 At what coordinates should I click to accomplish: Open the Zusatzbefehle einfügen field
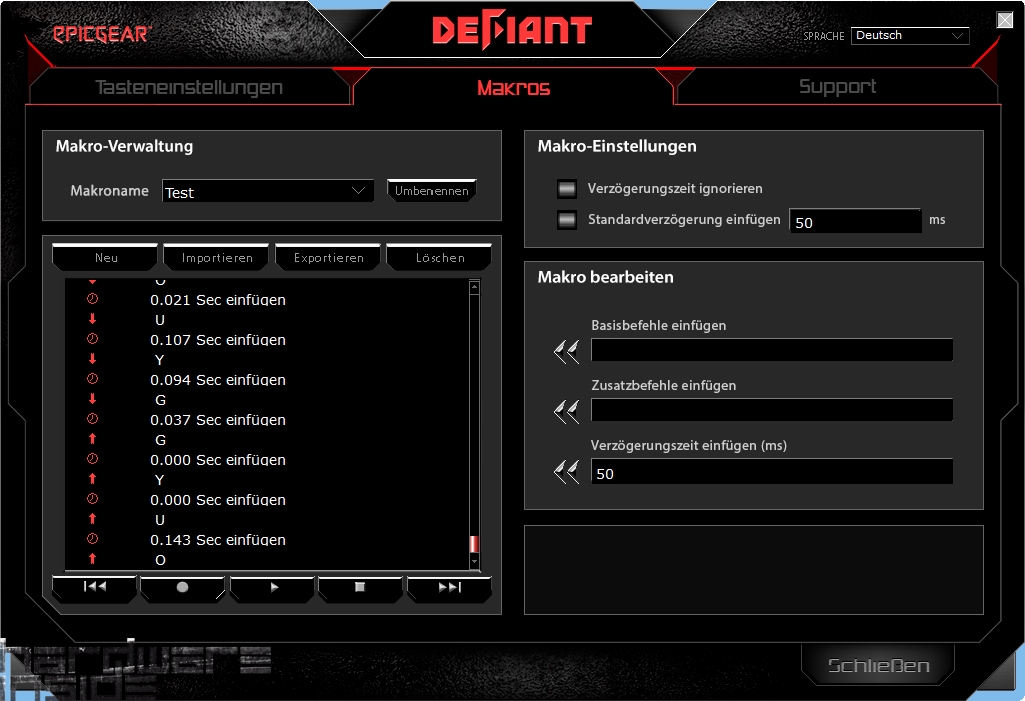[x=771, y=410]
